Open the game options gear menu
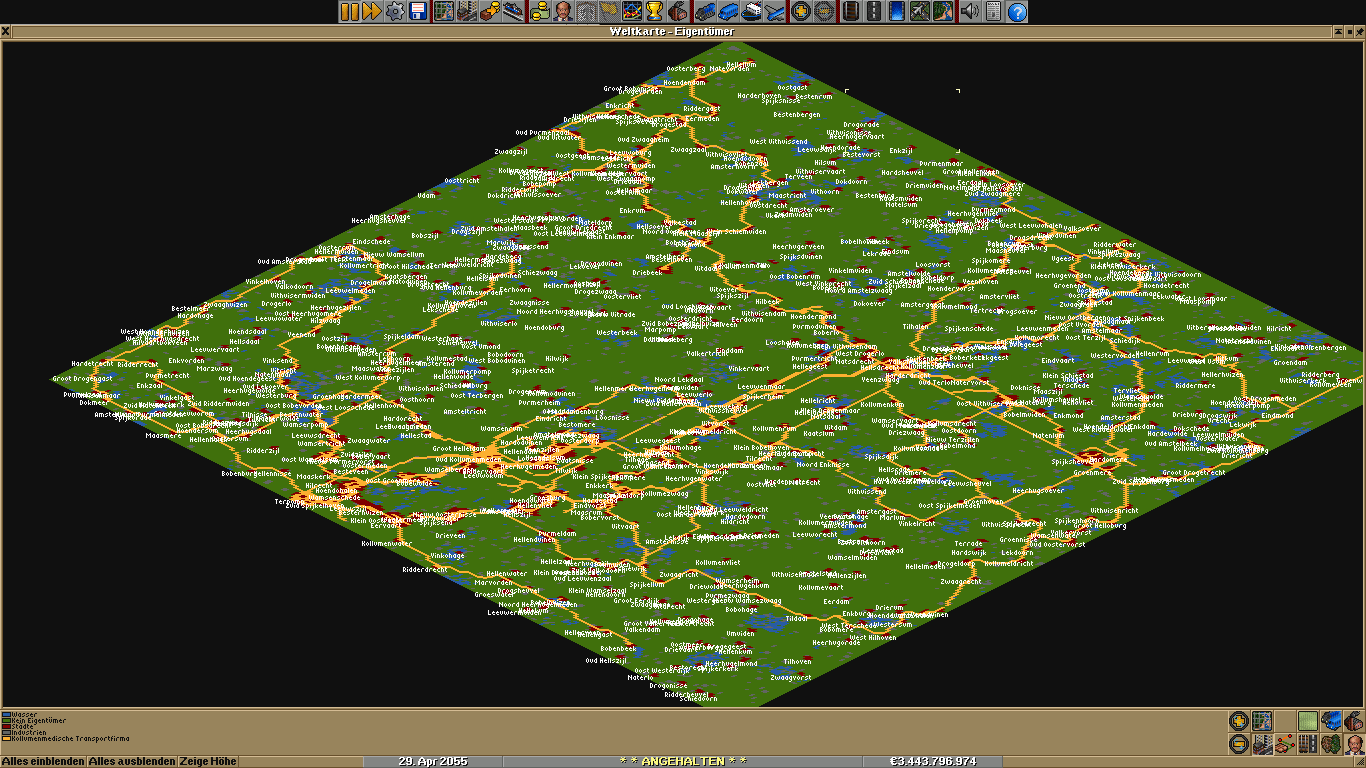 395,12
